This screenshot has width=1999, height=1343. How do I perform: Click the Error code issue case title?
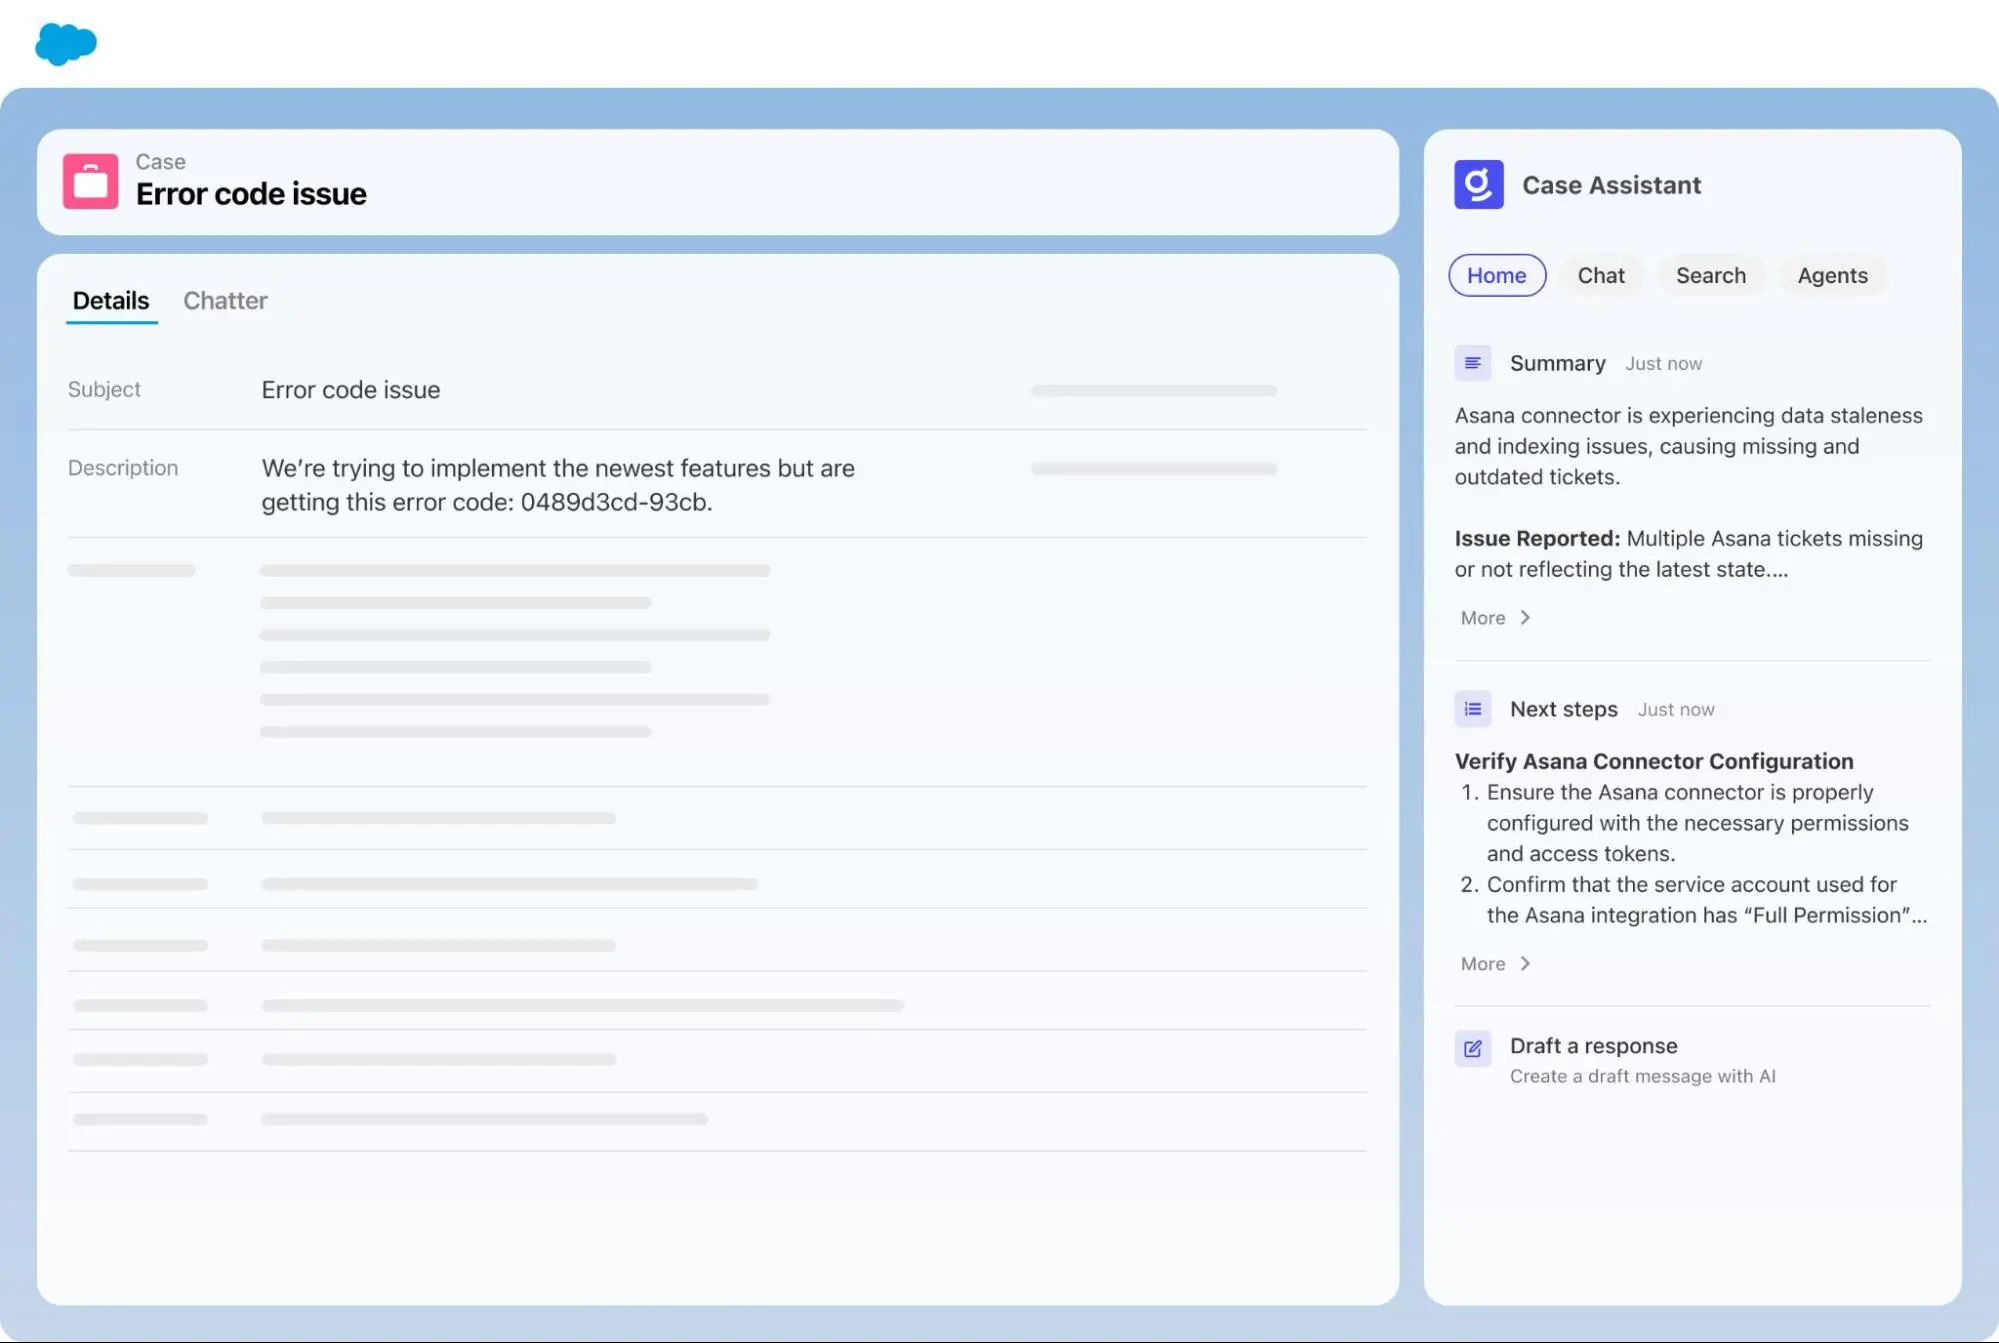[251, 194]
